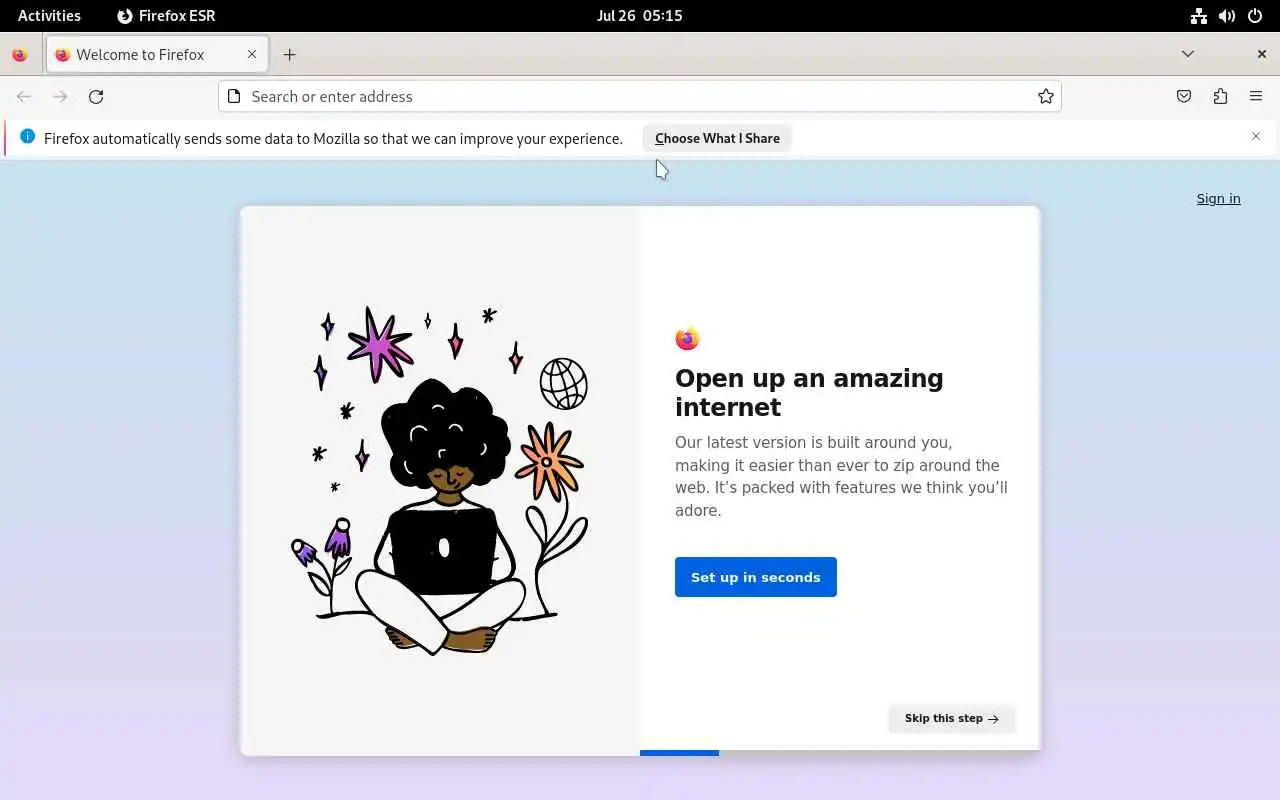Open a new tab with plus icon
1280x800 pixels.
pos(289,55)
